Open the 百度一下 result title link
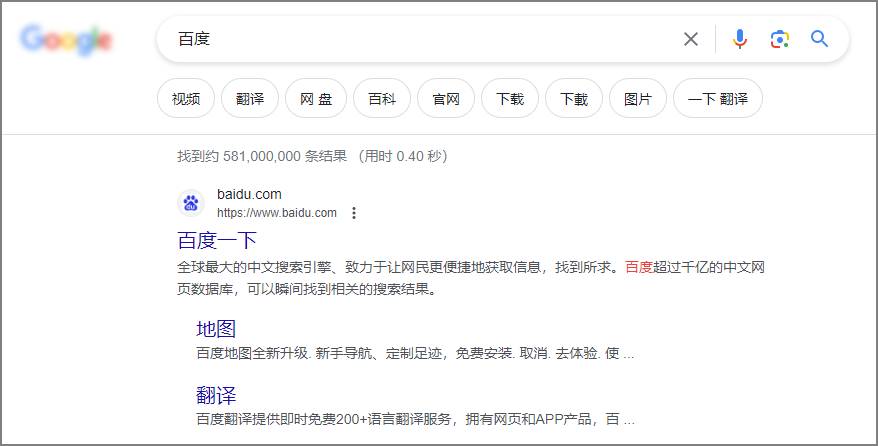Image resolution: width=878 pixels, height=446 pixels. (x=217, y=241)
